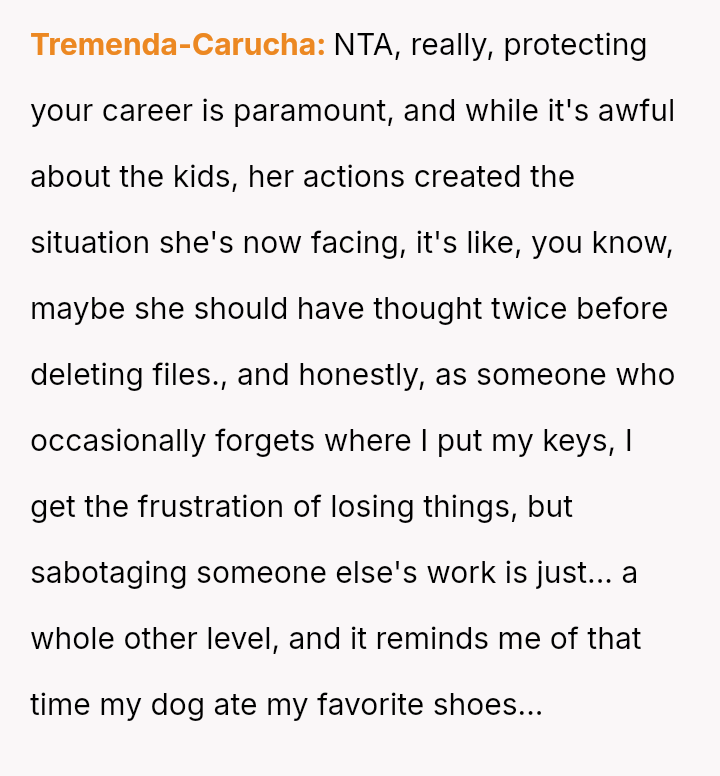Open the Tremenda-Carucha user profile link
The height and width of the screenshot is (776, 720).
[x=178, y=45]
